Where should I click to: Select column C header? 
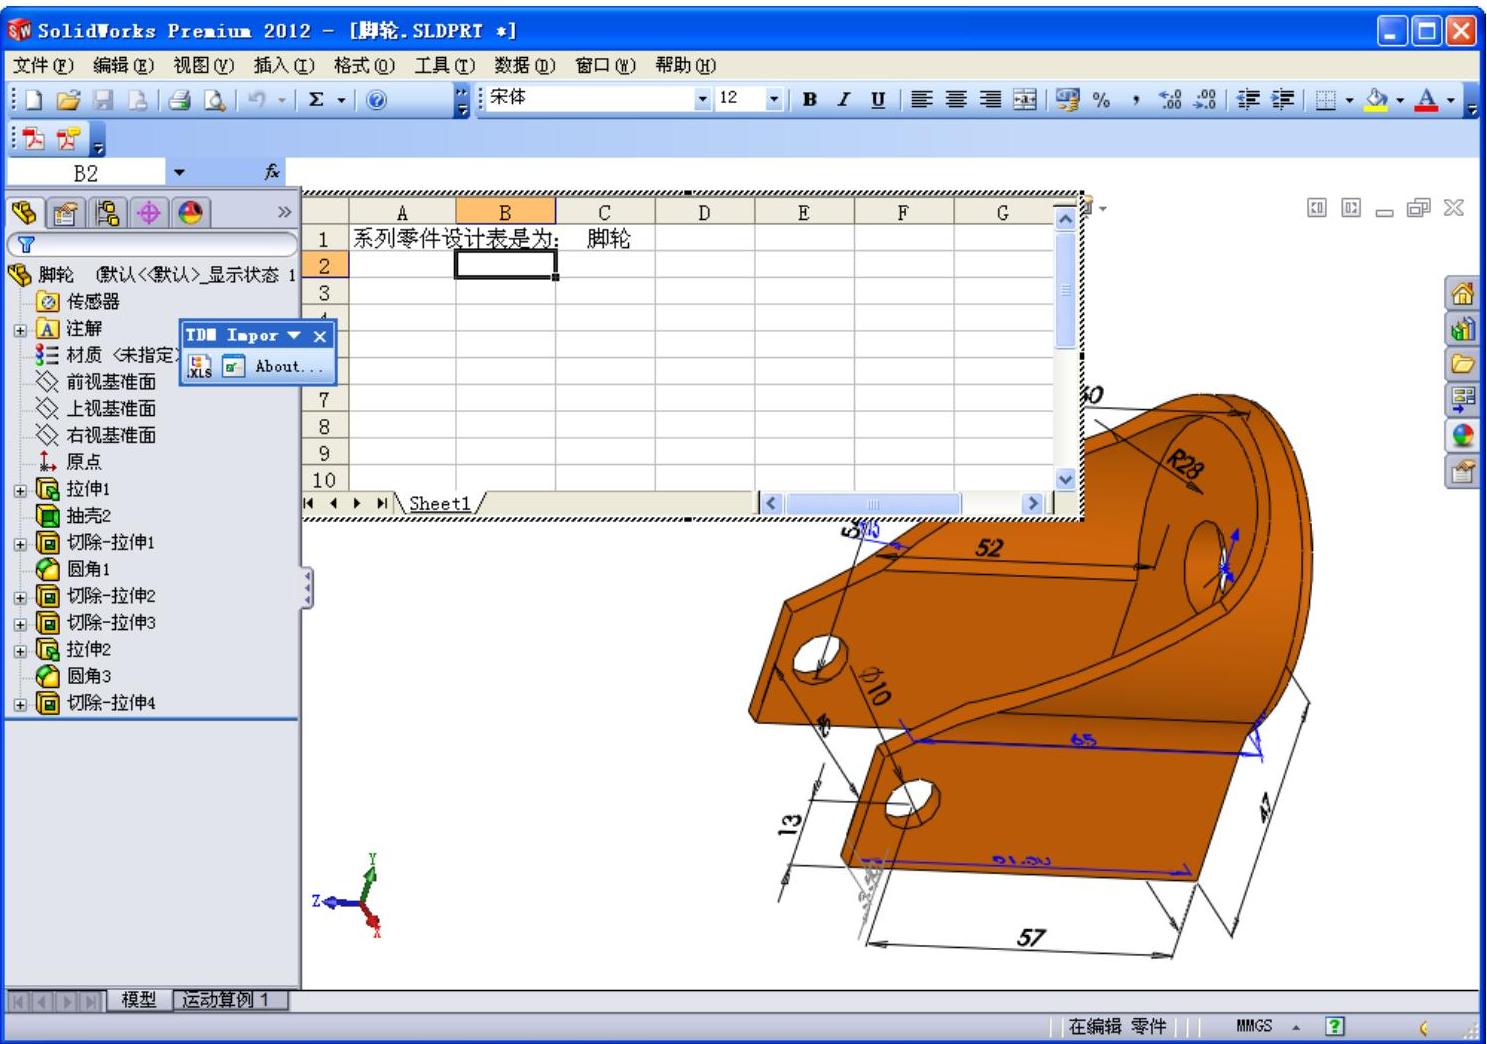pos(605,212)
